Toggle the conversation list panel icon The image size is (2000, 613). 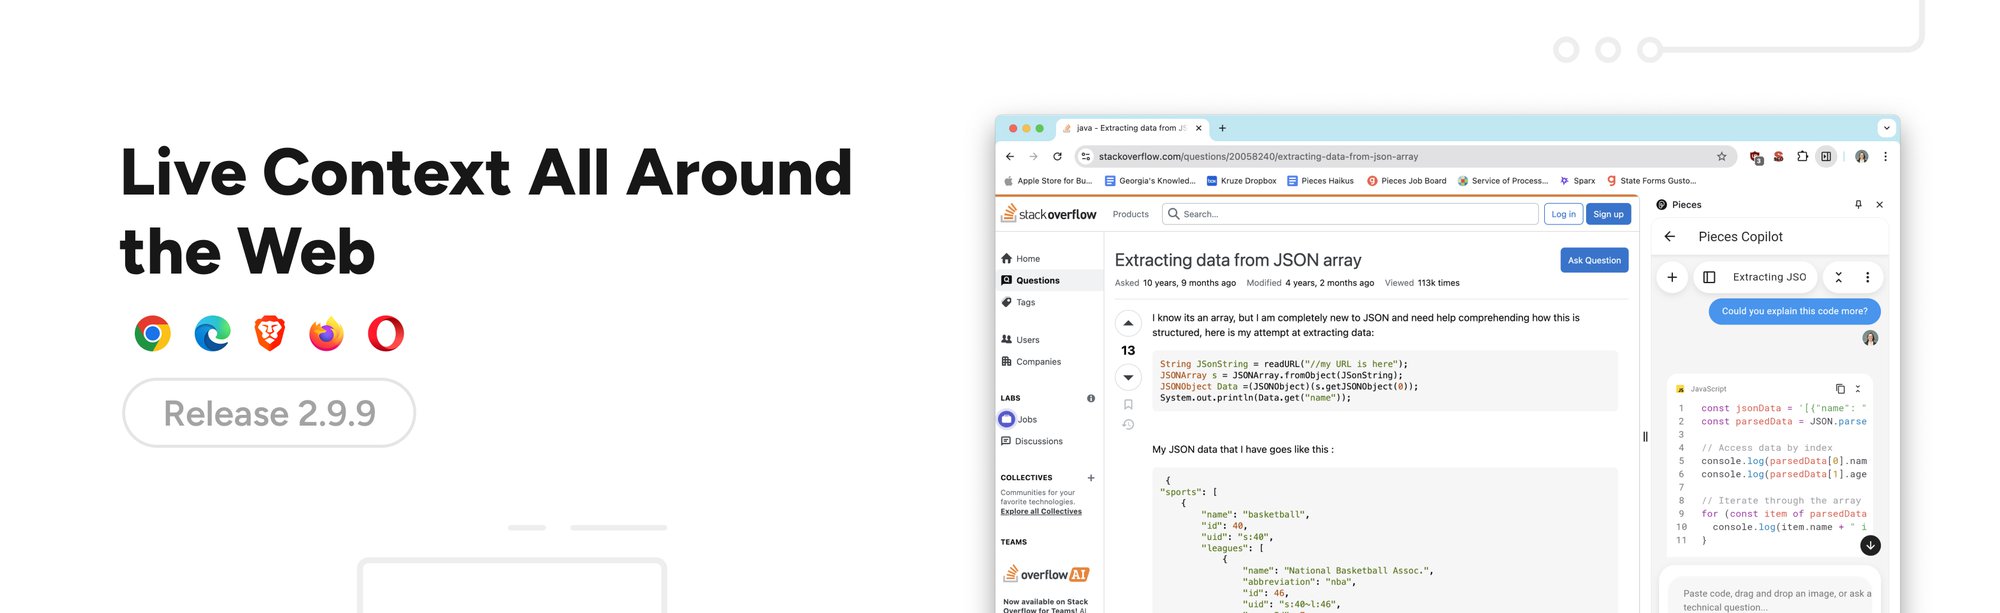(x=1709, y=277)
